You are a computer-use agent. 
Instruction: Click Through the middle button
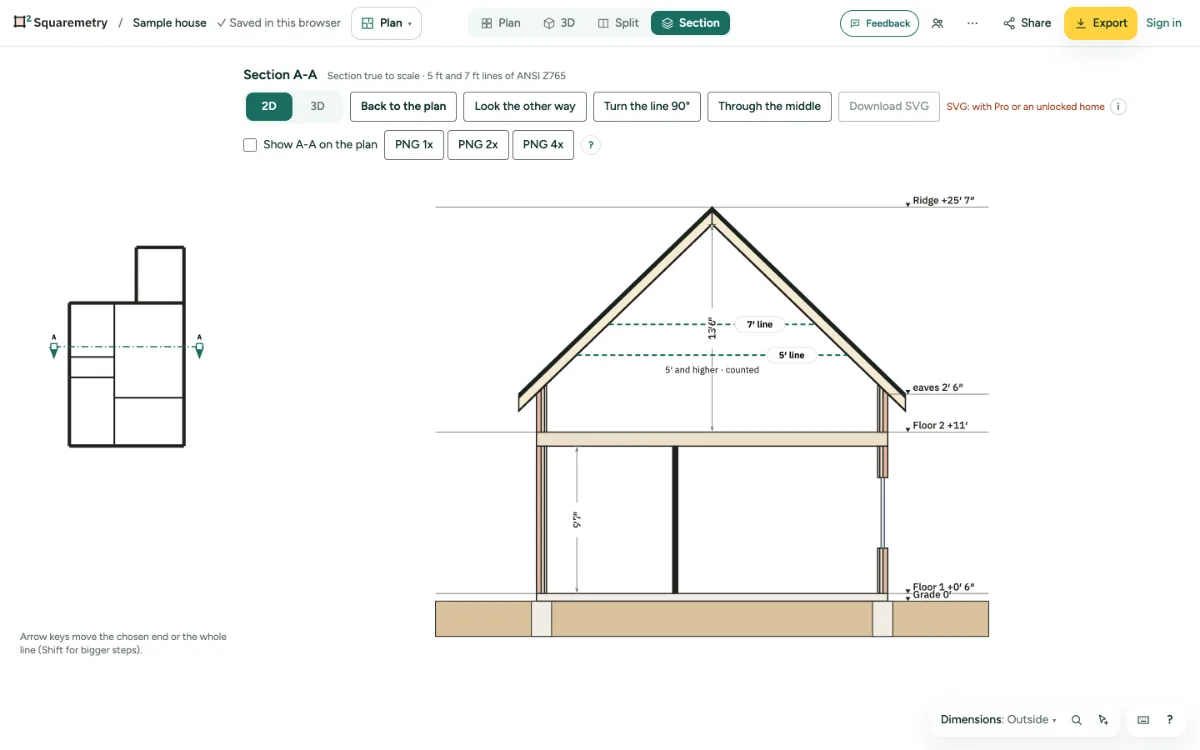[x=769, y=107]
